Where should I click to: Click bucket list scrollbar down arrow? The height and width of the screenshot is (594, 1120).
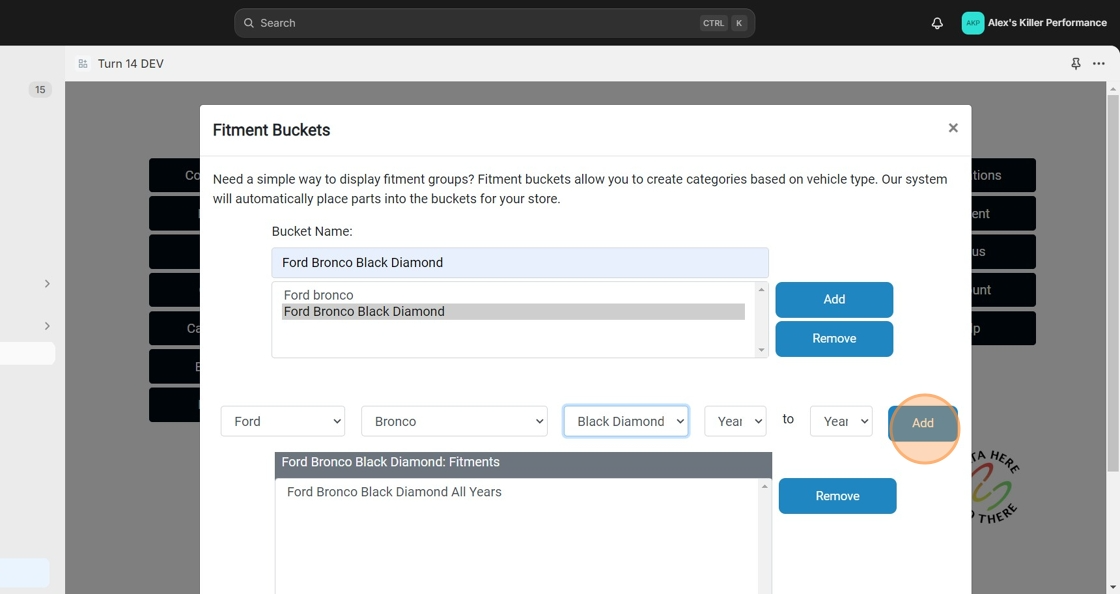tap(761, 350)
